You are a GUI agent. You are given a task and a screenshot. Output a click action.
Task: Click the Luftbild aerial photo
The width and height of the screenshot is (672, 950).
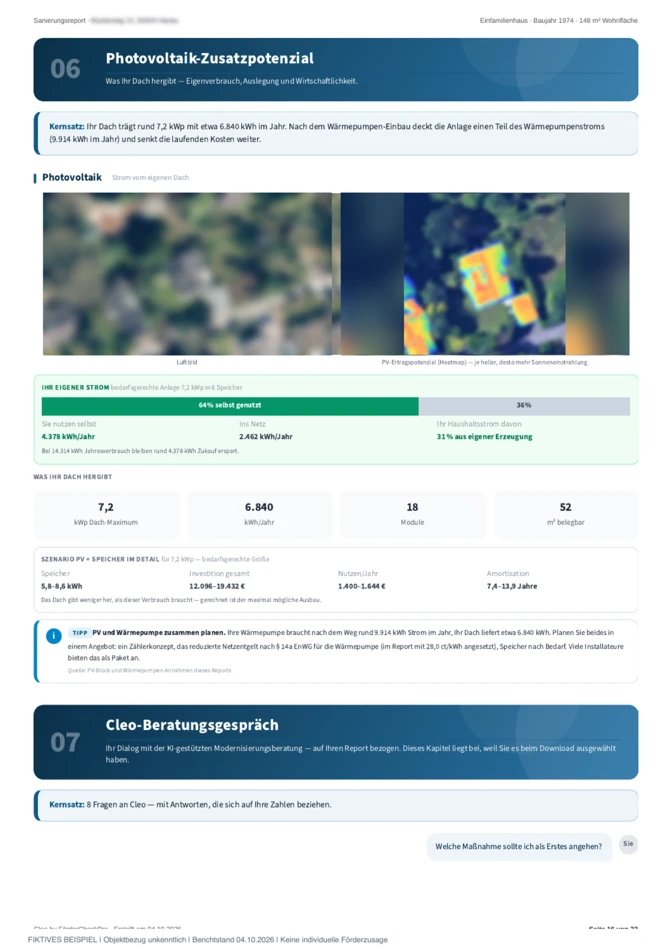pyautogui.click(x=187, y=274)
